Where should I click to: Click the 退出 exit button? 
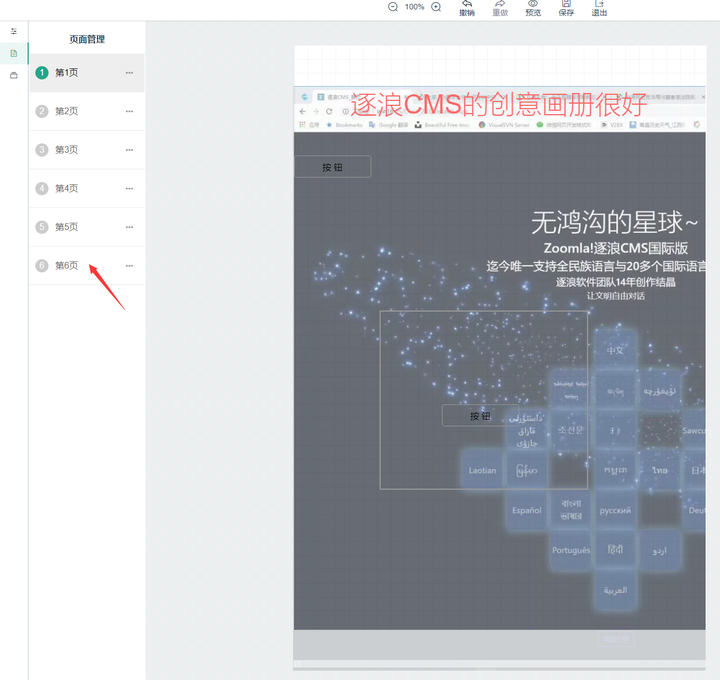(x=599, y=8)
